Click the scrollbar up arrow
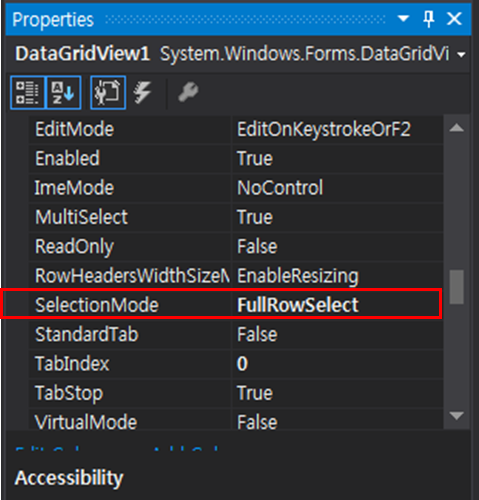Image resolution: width=479 pixels, height=500 pixels. point(456,127)
